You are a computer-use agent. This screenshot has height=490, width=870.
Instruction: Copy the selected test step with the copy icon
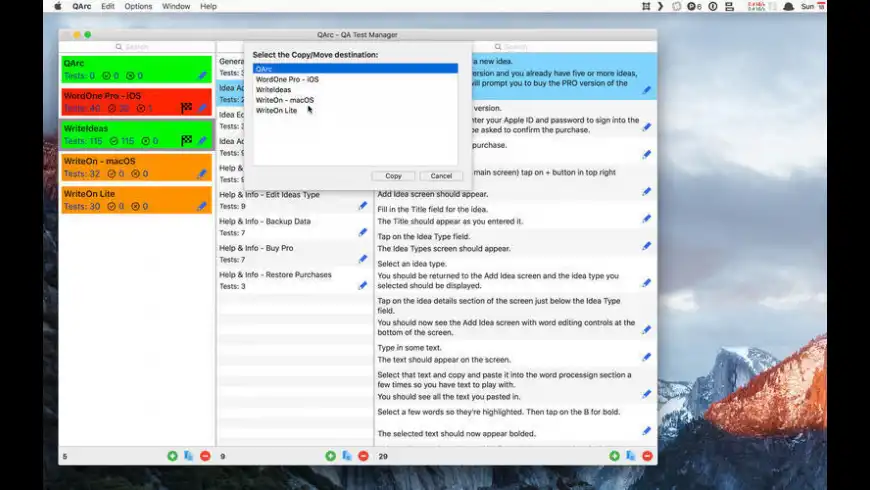pyautogui.click(x=631, y=456)
